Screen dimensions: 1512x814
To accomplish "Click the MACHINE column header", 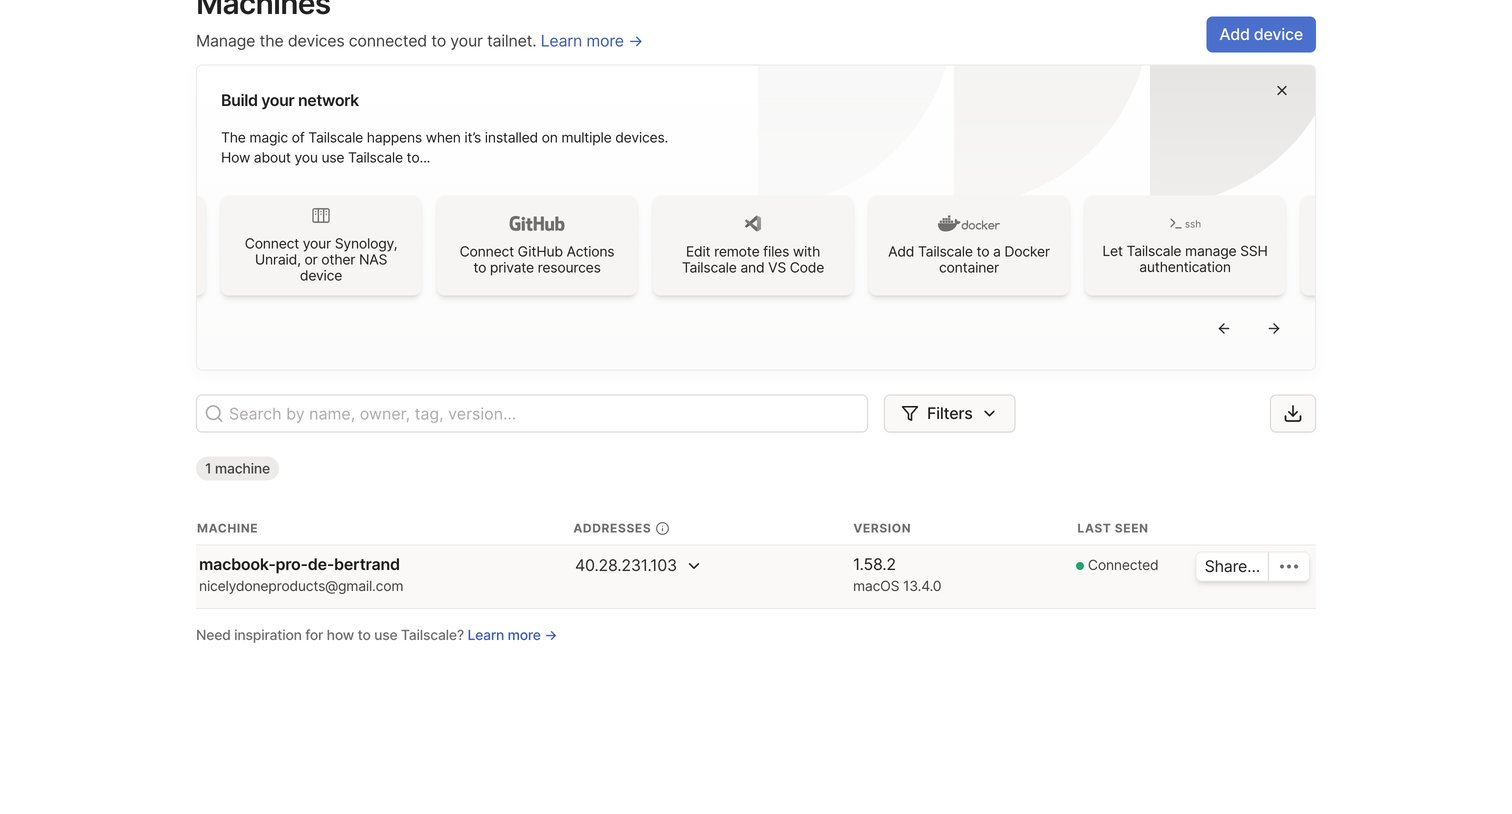I will coord(227,529).
